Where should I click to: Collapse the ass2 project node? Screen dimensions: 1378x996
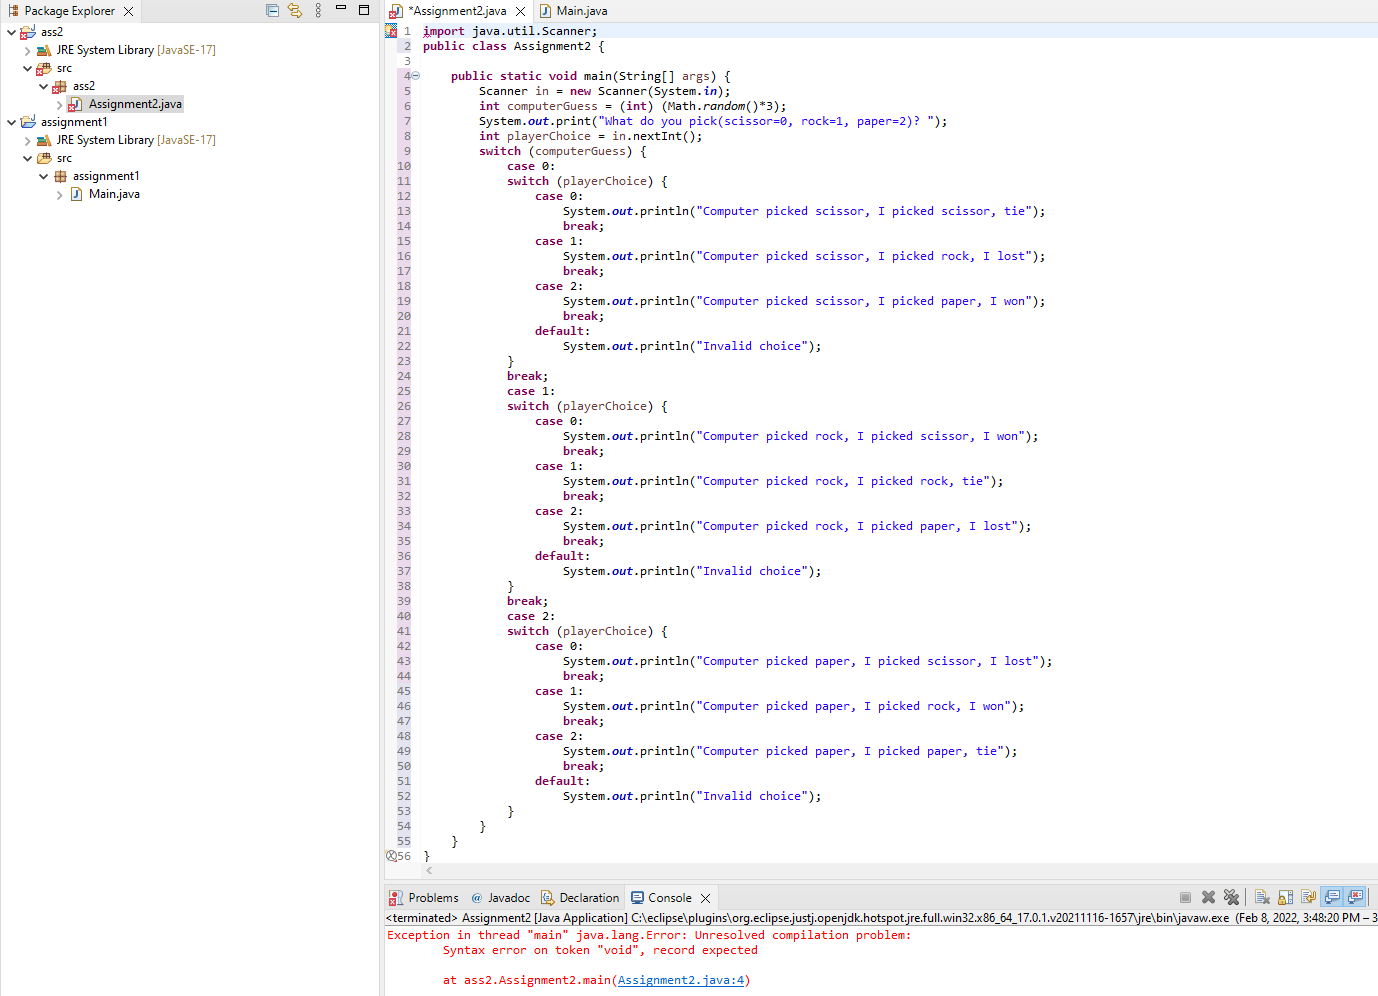coord(11,32)
